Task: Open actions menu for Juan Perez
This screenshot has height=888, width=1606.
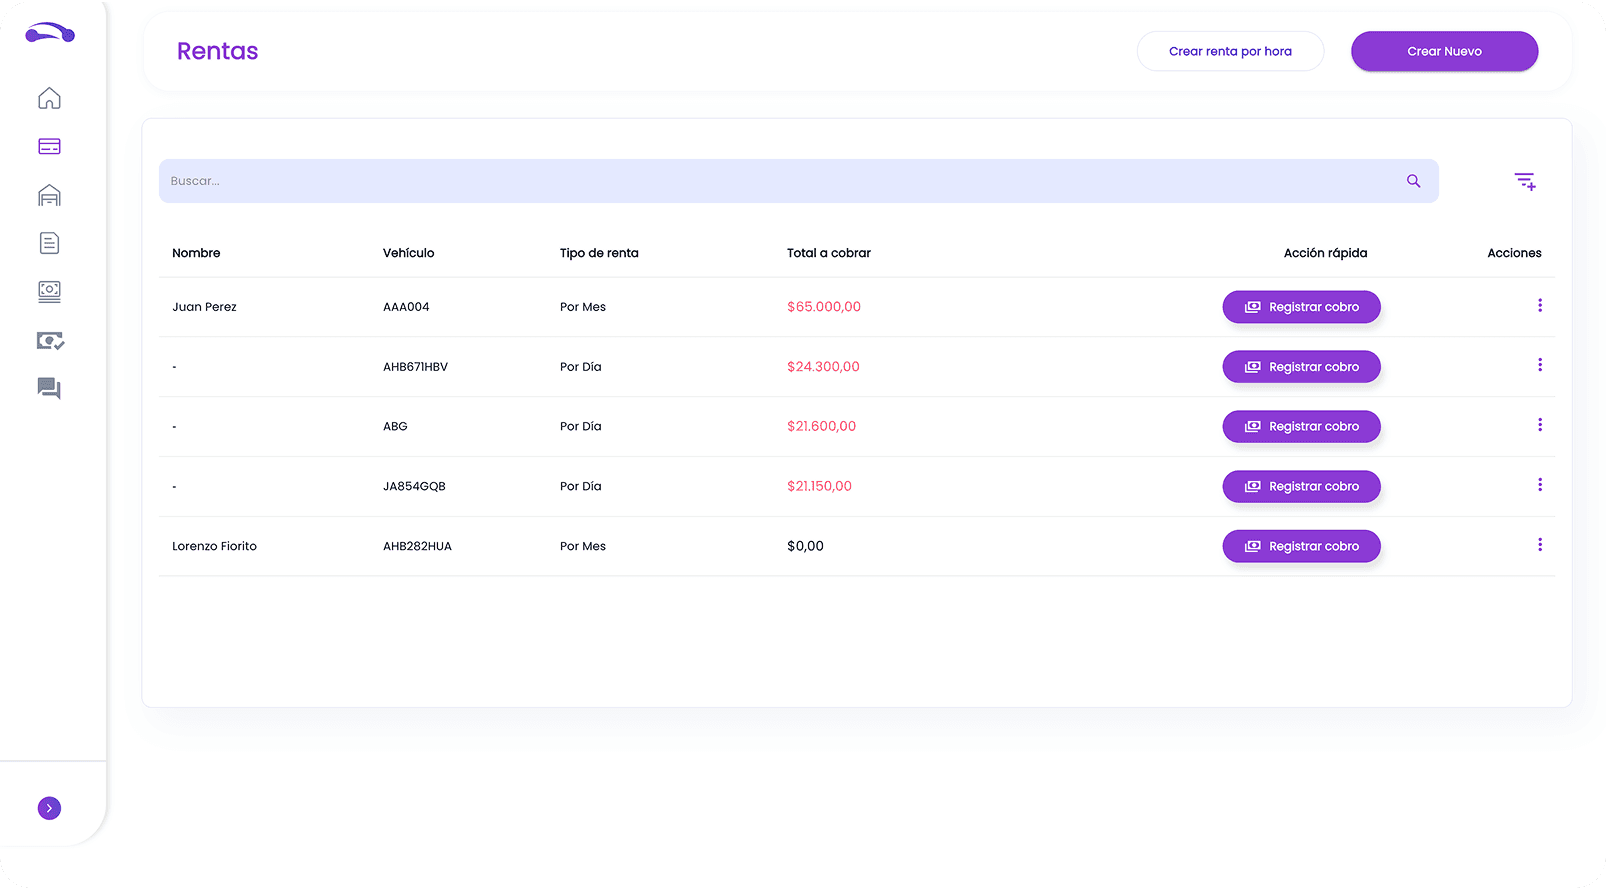Action: [1539, 305]
